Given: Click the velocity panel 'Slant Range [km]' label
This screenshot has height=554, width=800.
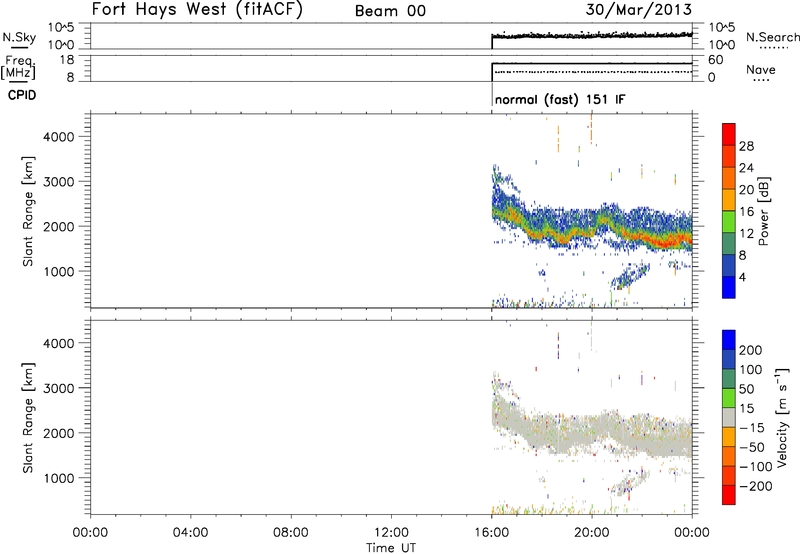Looking at the screenshot, I should (x=28, y=417).
